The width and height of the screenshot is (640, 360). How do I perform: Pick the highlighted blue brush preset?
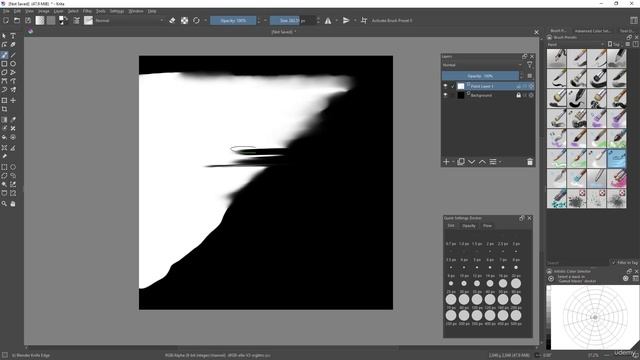point(616,159)
